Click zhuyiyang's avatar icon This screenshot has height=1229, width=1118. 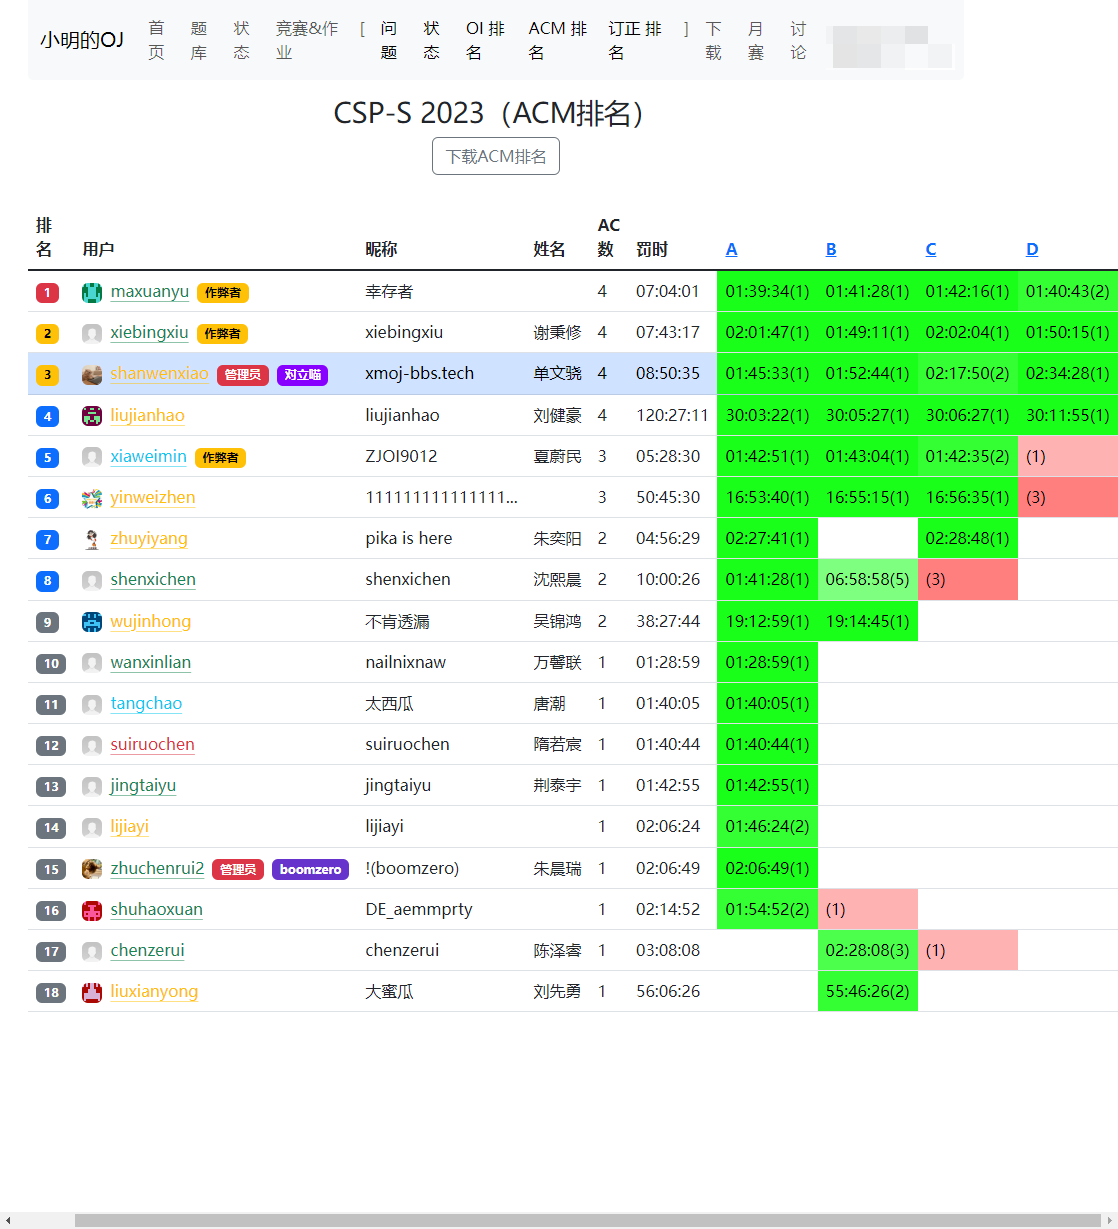click(x=92, y=539)
